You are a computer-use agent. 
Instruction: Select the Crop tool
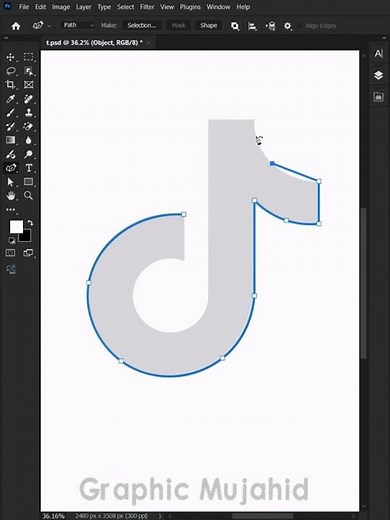tap(10, 85)
